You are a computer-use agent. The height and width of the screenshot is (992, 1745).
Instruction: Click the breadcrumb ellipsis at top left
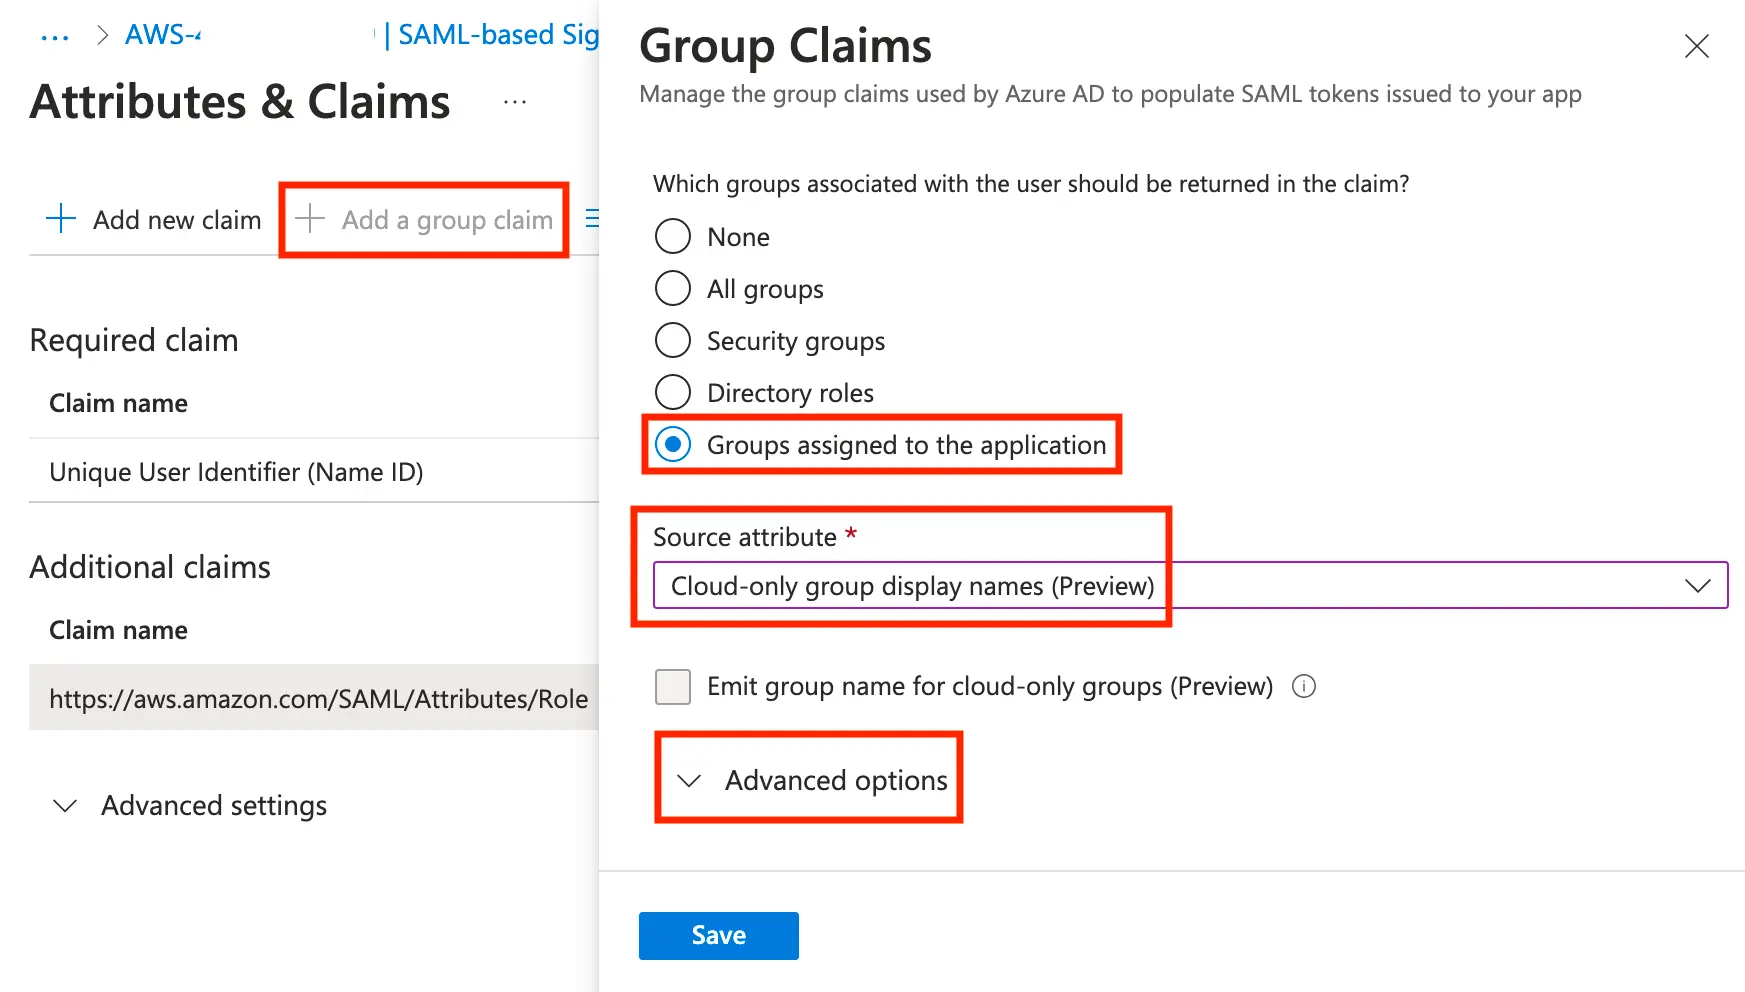point(55,37)
